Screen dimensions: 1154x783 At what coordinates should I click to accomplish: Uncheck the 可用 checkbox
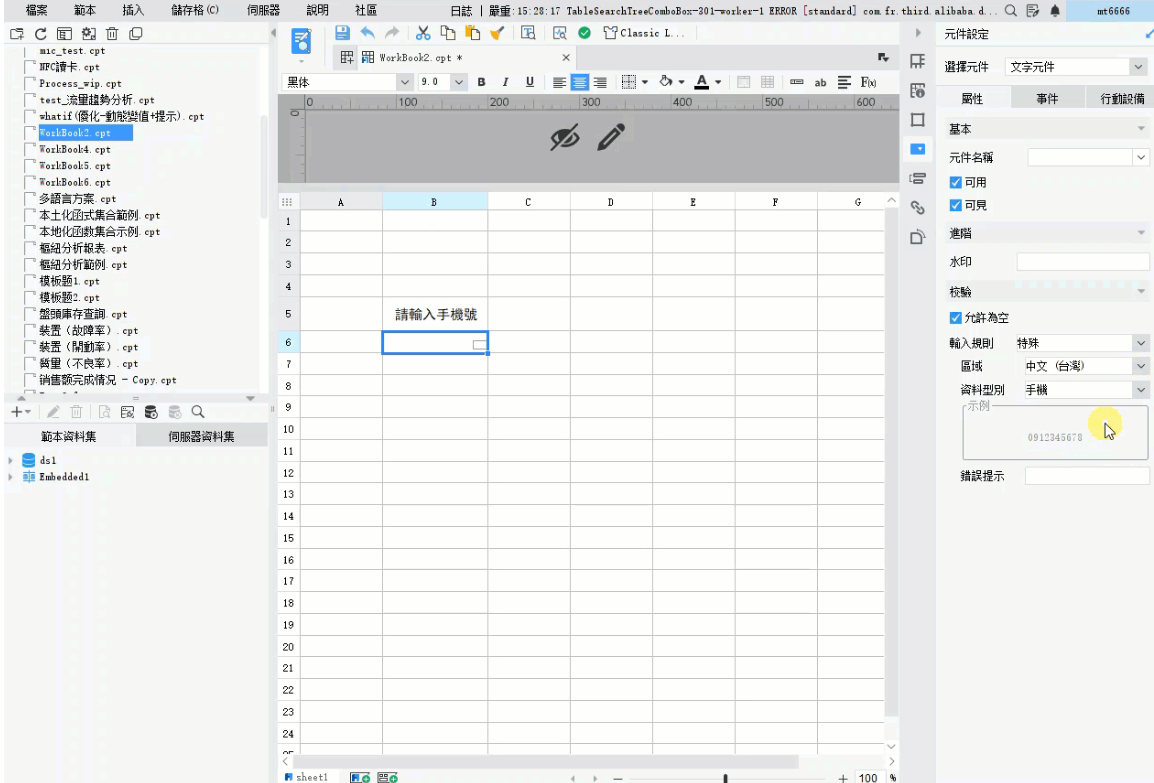[x=955, y=183]
